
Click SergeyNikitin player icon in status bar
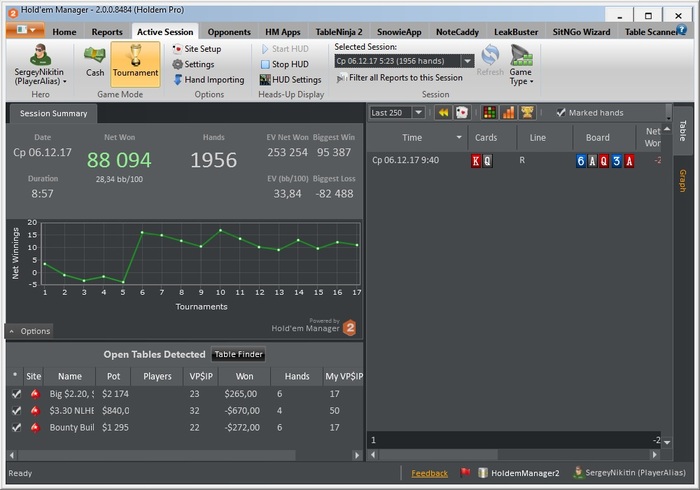coord(578,472)
